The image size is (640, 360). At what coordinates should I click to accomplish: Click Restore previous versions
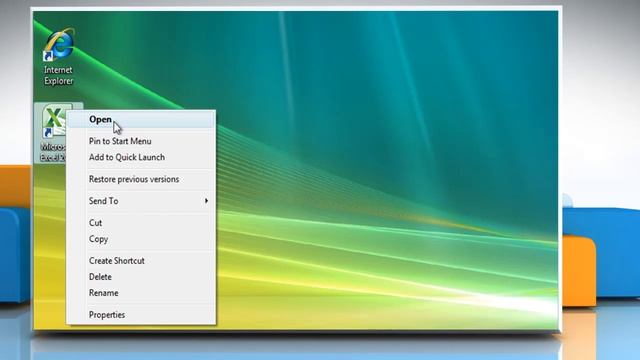click(141, 179)
